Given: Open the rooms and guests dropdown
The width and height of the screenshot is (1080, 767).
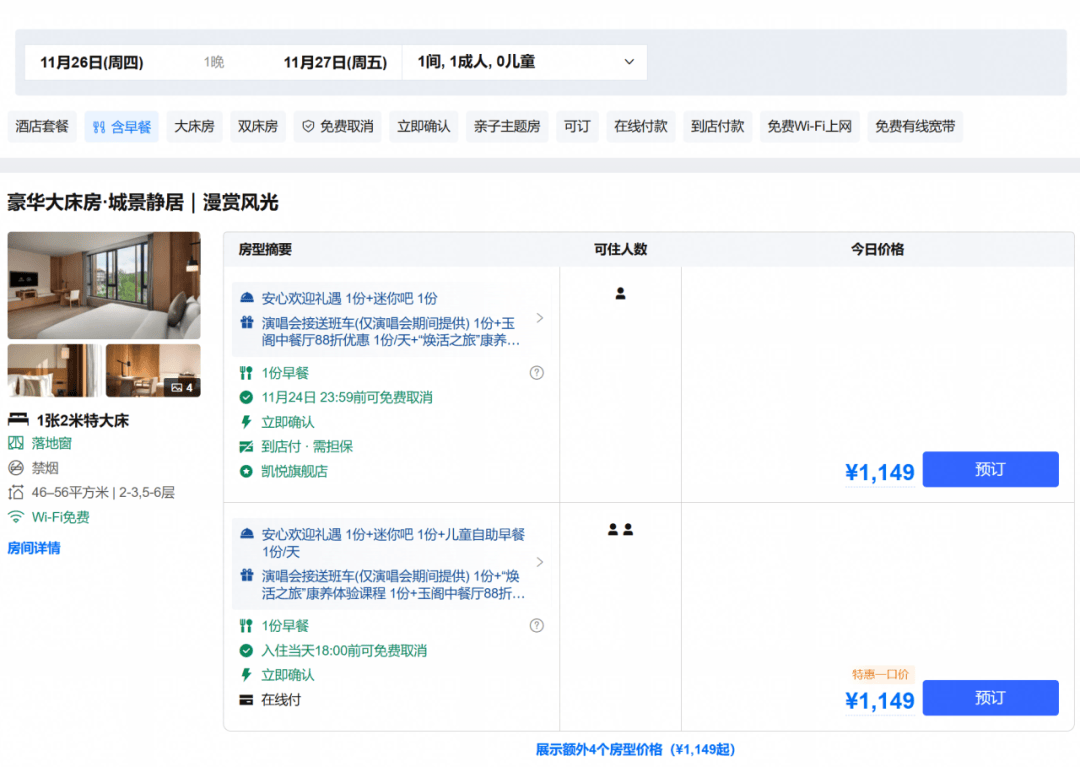Looking at the screenshot, I should [x=525, y=62].
